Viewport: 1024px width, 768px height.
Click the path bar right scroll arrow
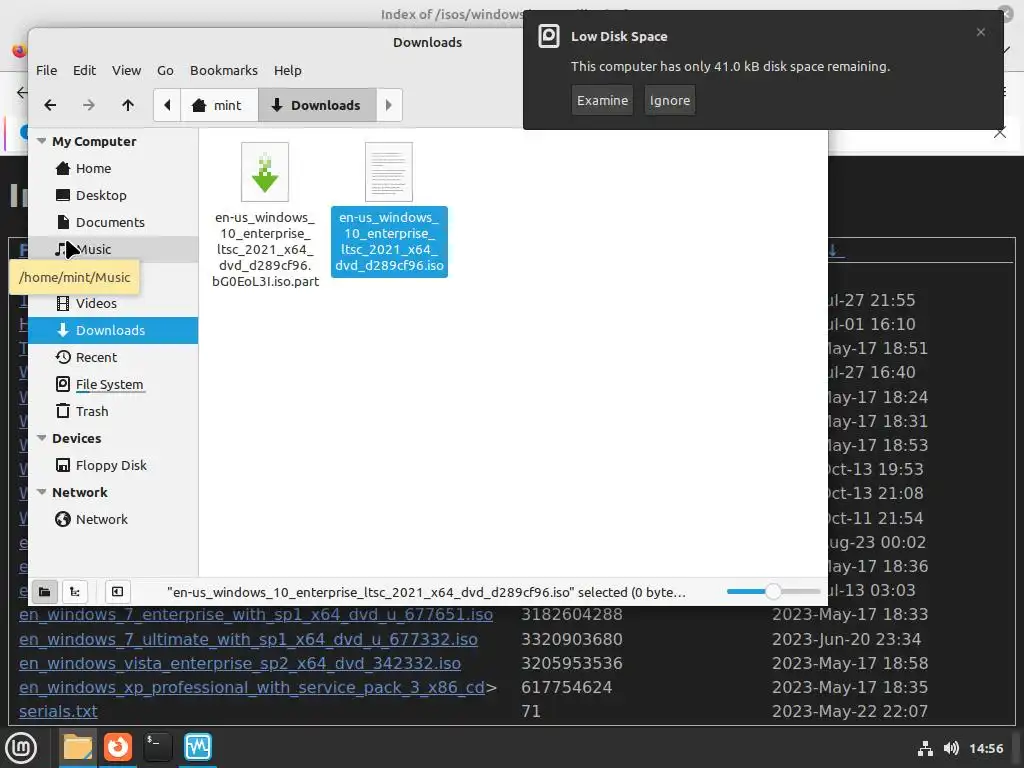coord(389,105)
